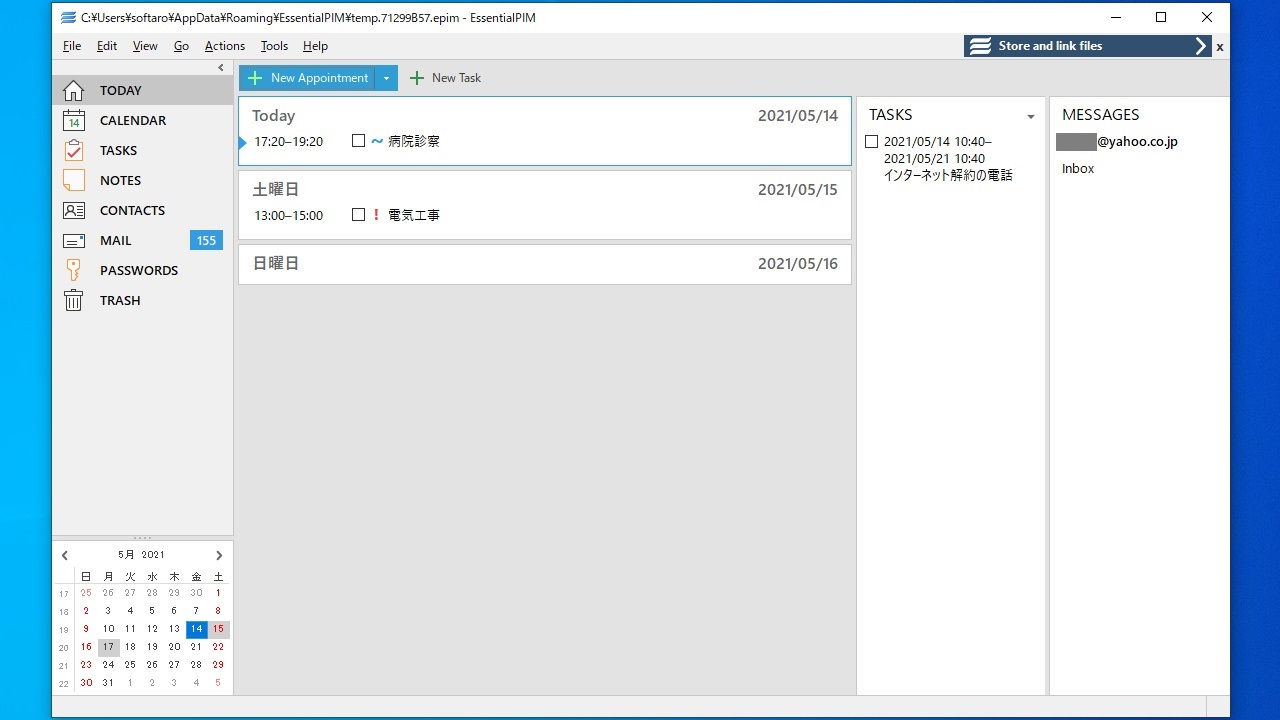The image size is (1280, 720).
Task: Click the New Appointment button
Action: click(307, 78)
